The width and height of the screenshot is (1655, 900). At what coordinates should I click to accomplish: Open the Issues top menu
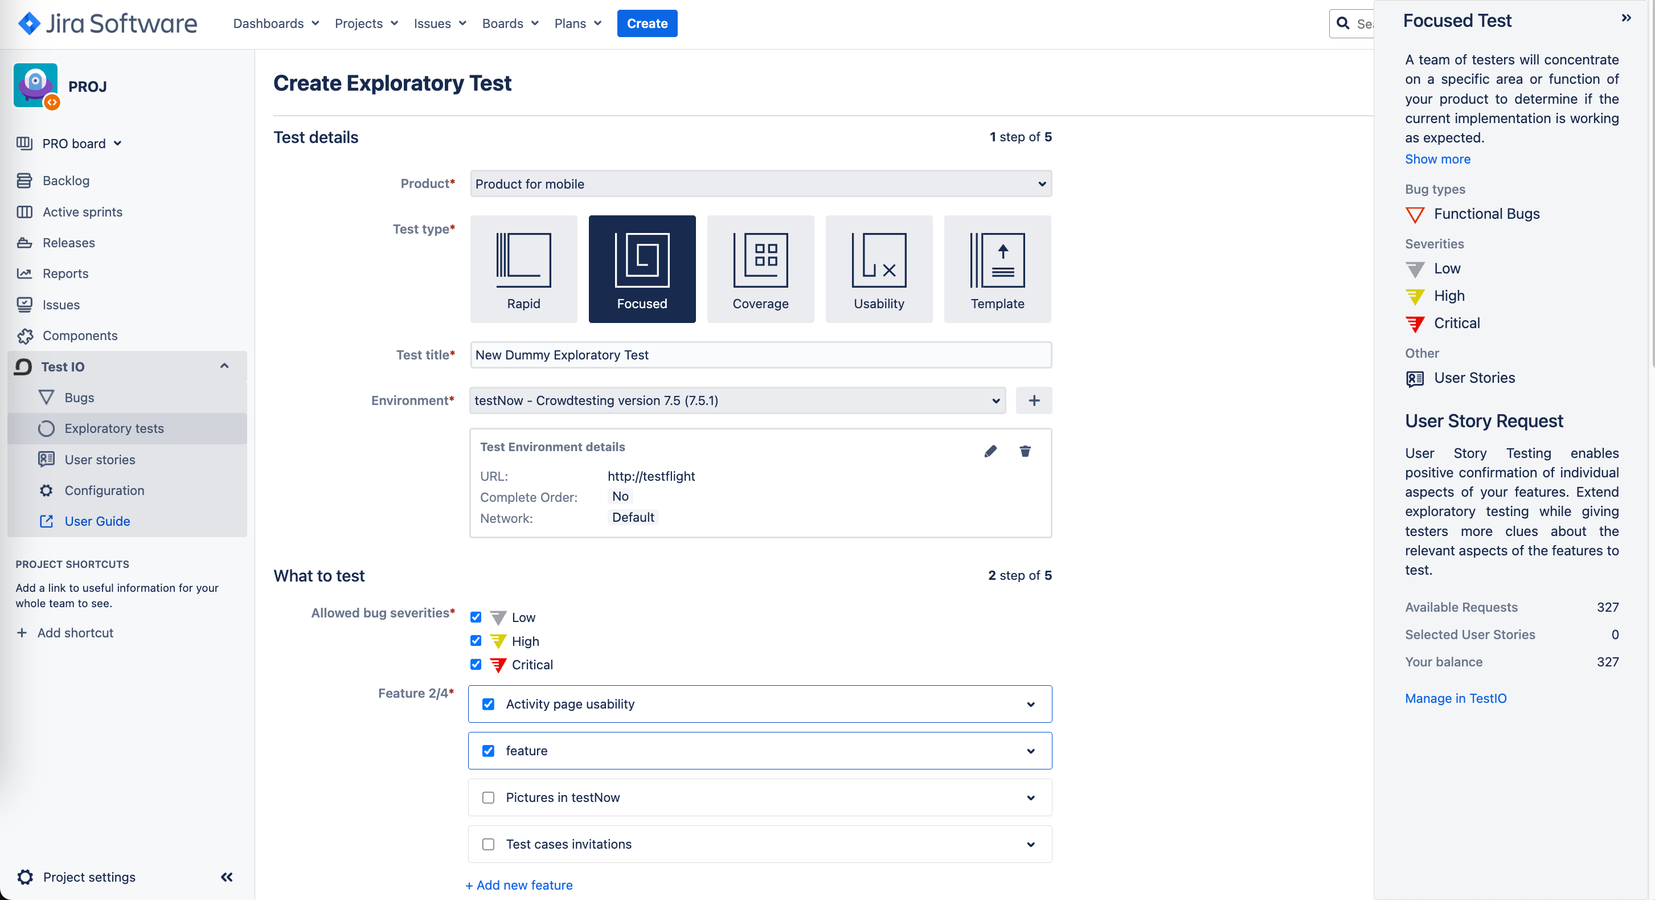click(440, 23)
